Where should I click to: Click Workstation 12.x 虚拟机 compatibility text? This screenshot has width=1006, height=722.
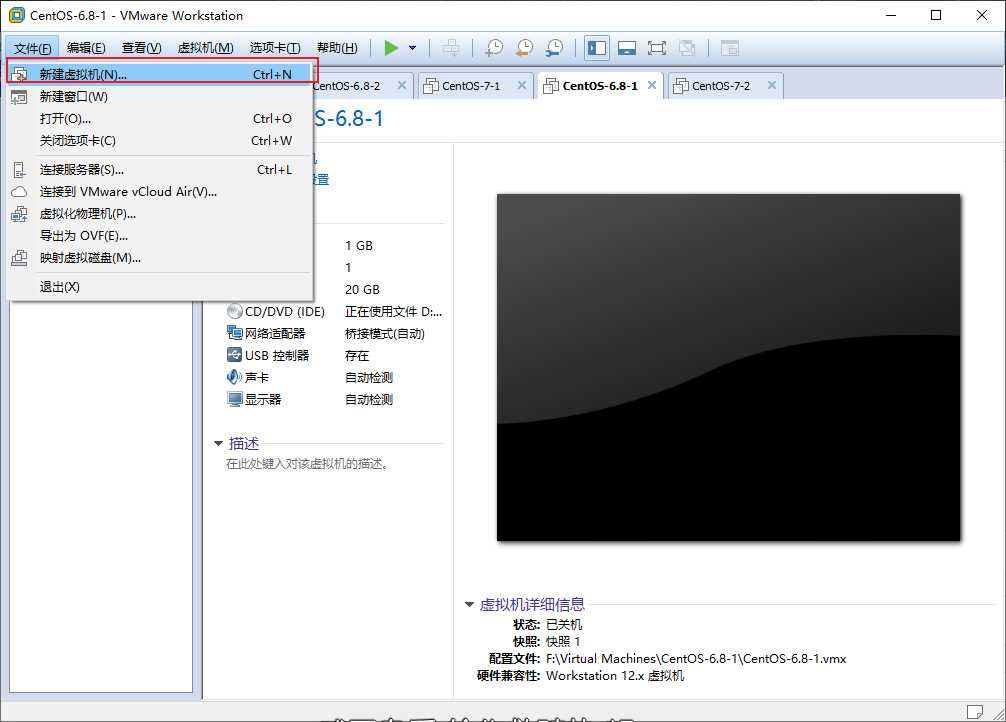615,676
